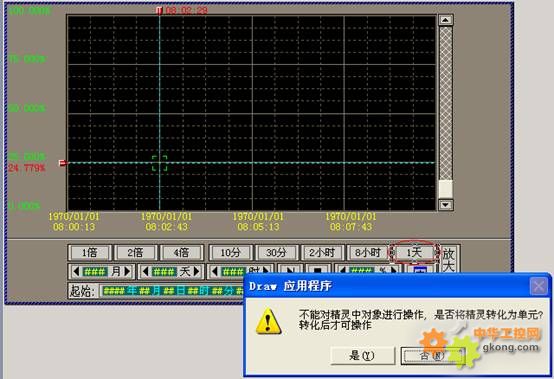Decrease day (天) with left arrow
Screen dimensions: 554x379
pyautogui.click(x=145, y=272)
